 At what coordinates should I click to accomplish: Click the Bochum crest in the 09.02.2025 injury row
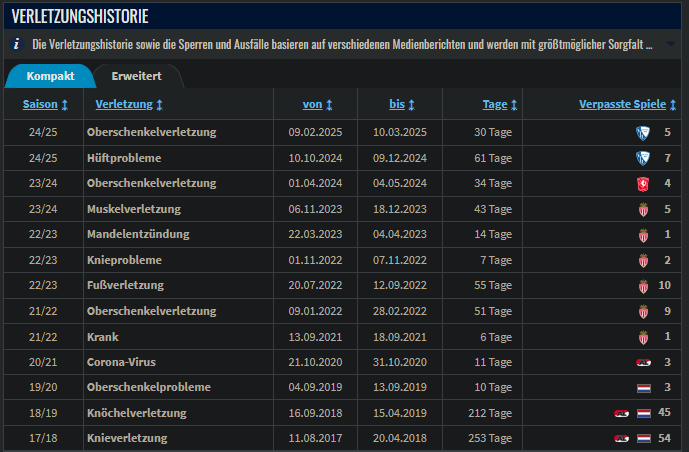point(643,132)
